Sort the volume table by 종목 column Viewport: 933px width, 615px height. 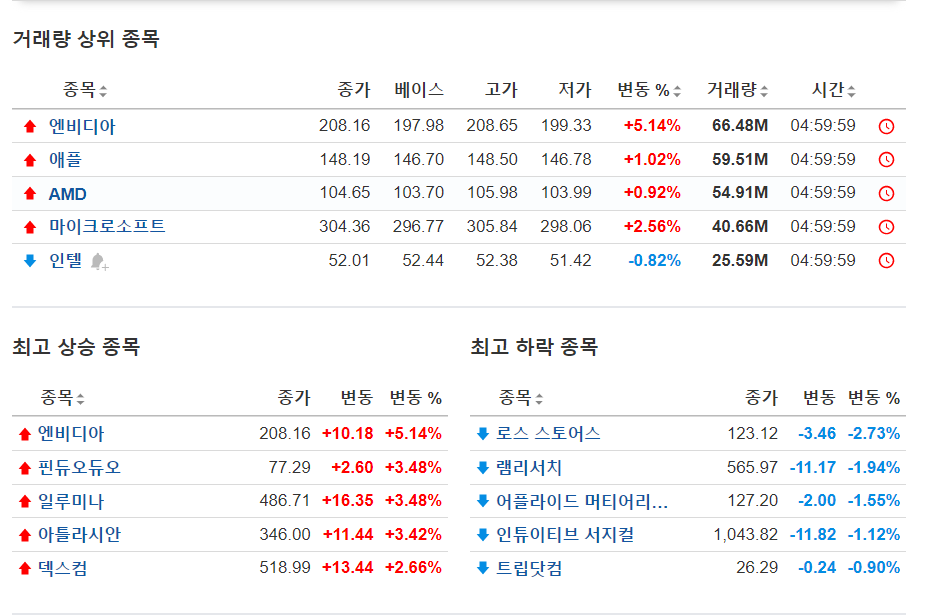tap(85, 90)
